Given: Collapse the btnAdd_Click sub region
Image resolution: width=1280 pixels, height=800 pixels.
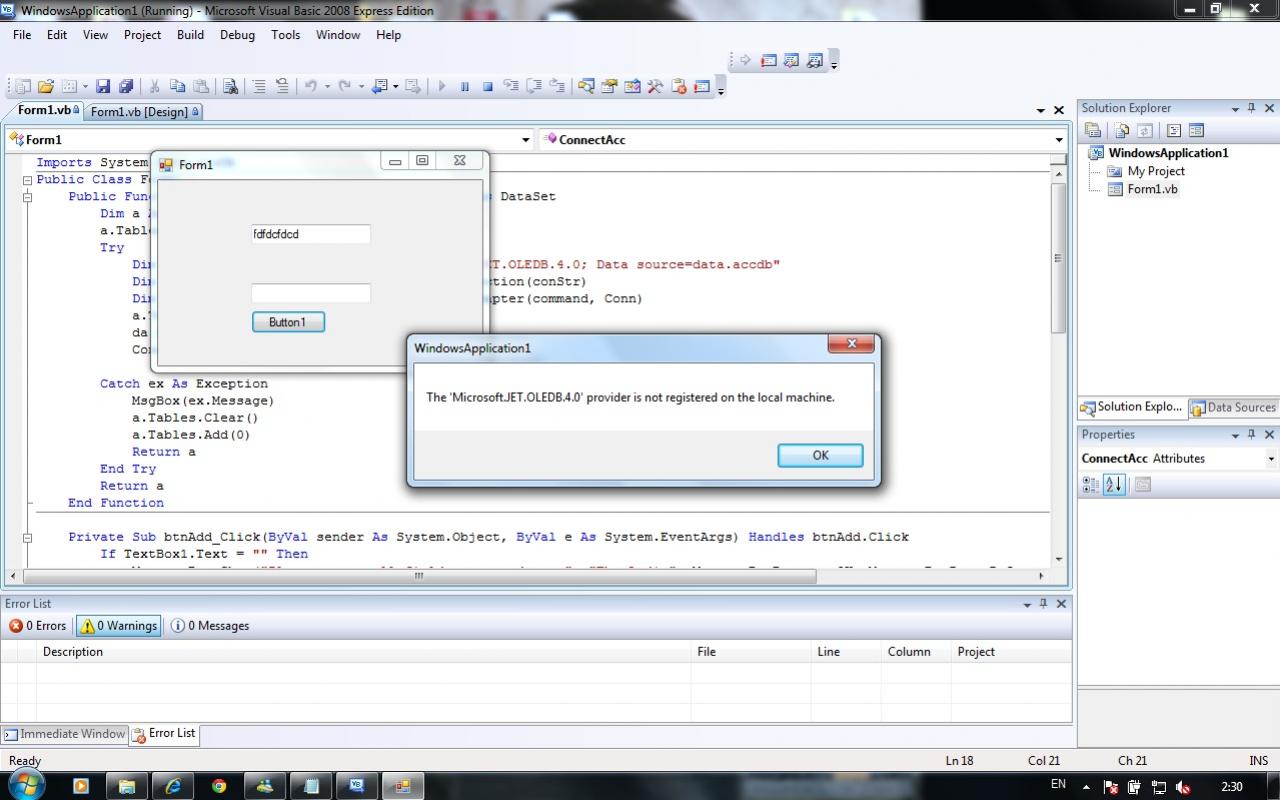Looking at the screenshot, I should click(x=27, y=537).
